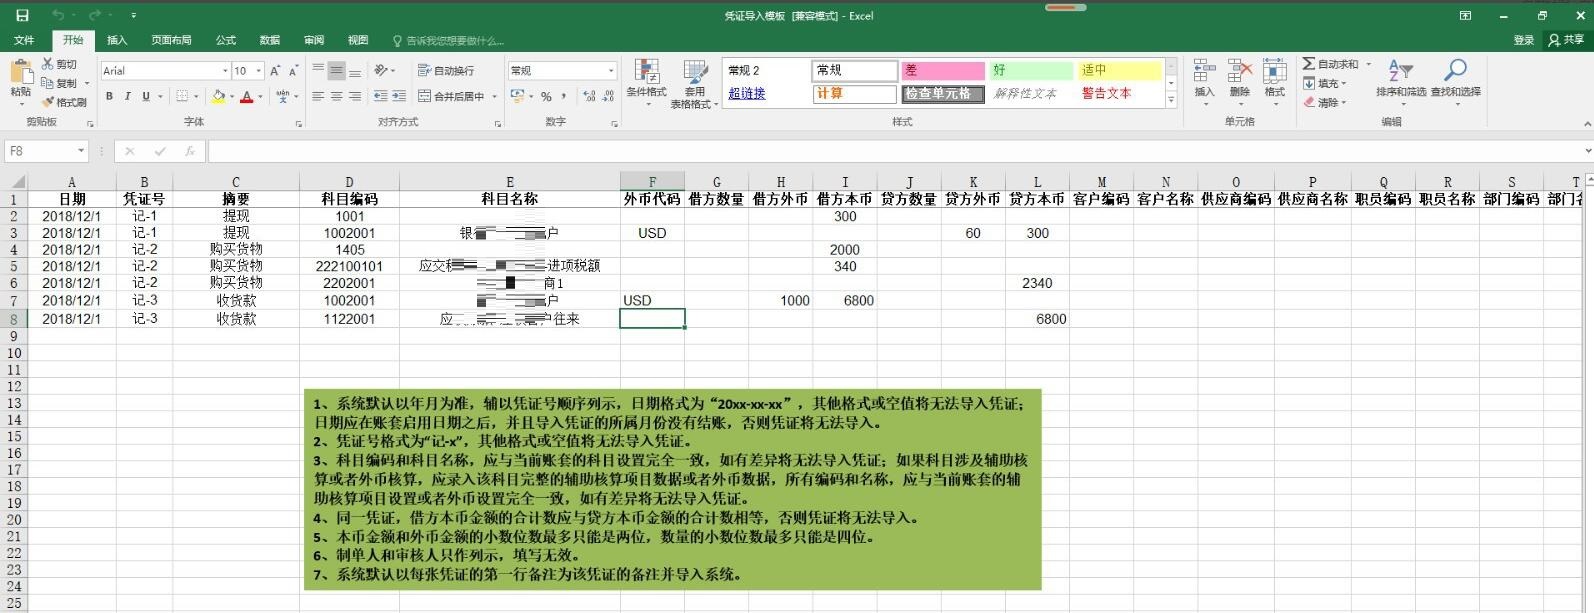The image size is (1594, 613).
Task: Click the Cut (剪切) scissors icon
Action: (x=47, y=64)
